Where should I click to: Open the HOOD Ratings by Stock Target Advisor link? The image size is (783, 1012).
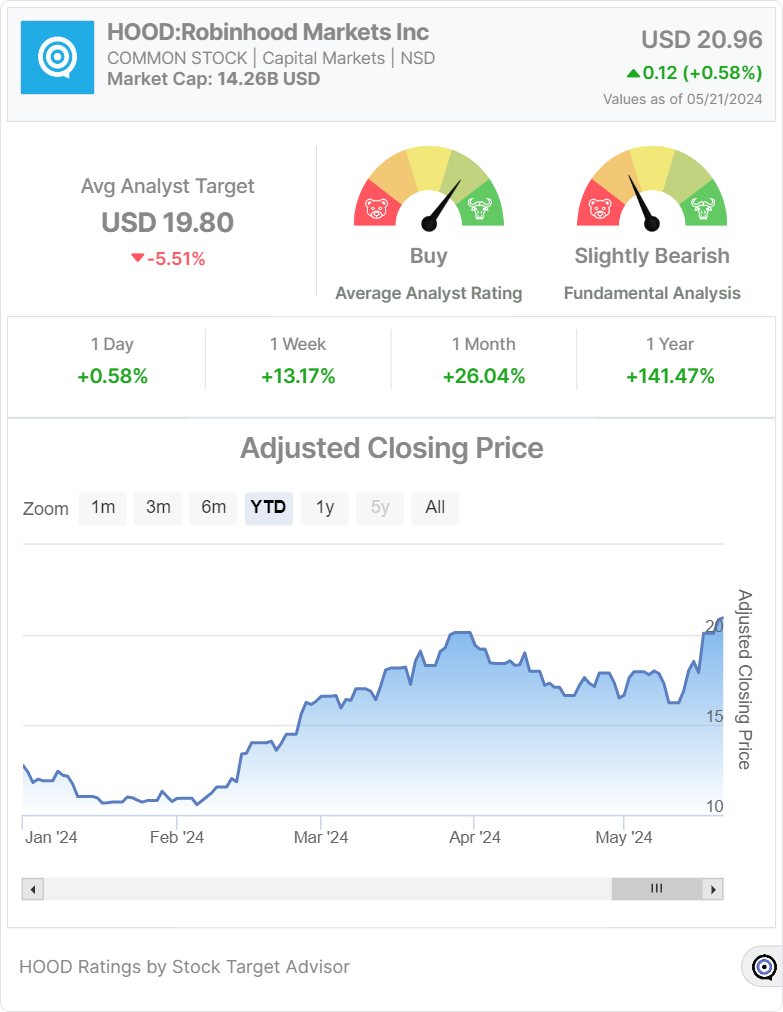[185, 967]
